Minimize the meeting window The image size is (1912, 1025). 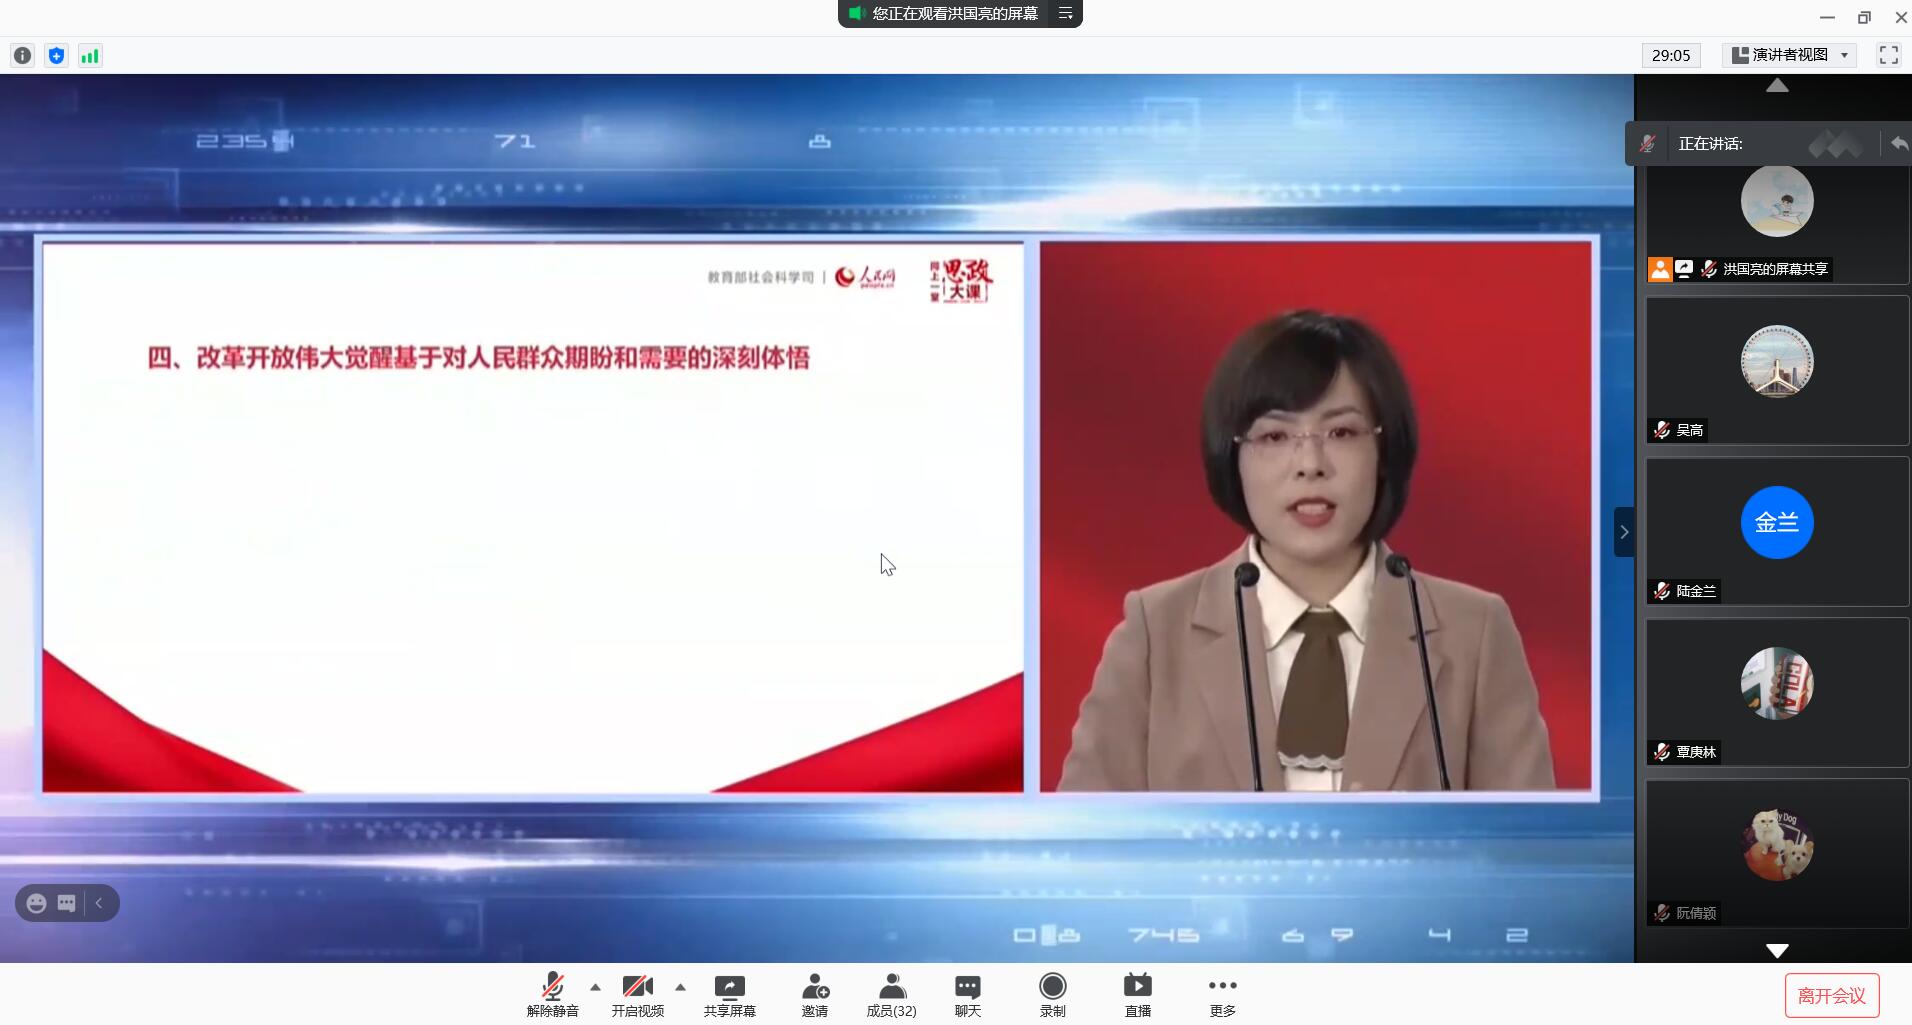point(1827,17)
